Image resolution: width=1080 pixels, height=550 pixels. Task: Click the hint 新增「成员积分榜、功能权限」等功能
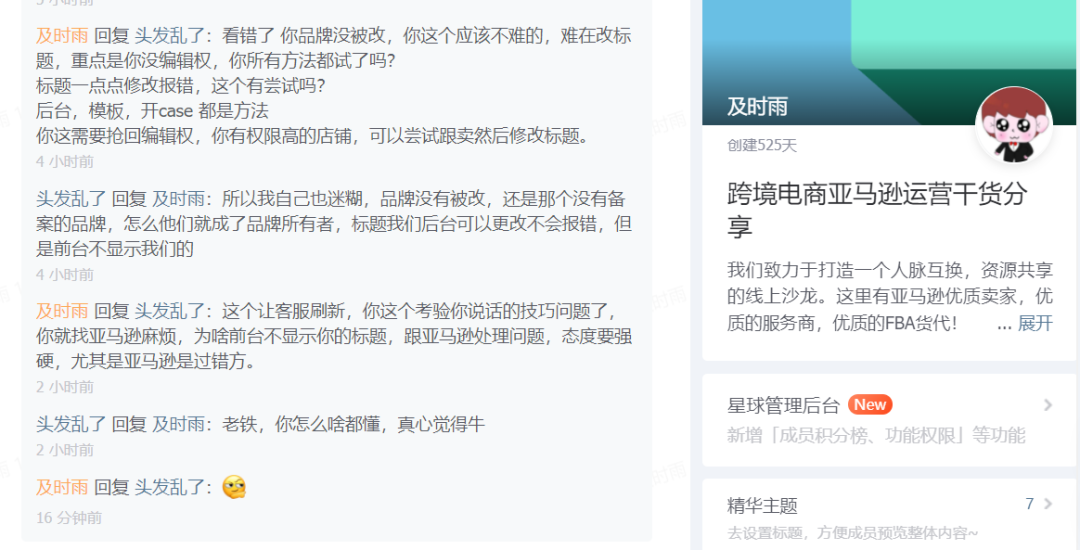click(x=876, y=435)
